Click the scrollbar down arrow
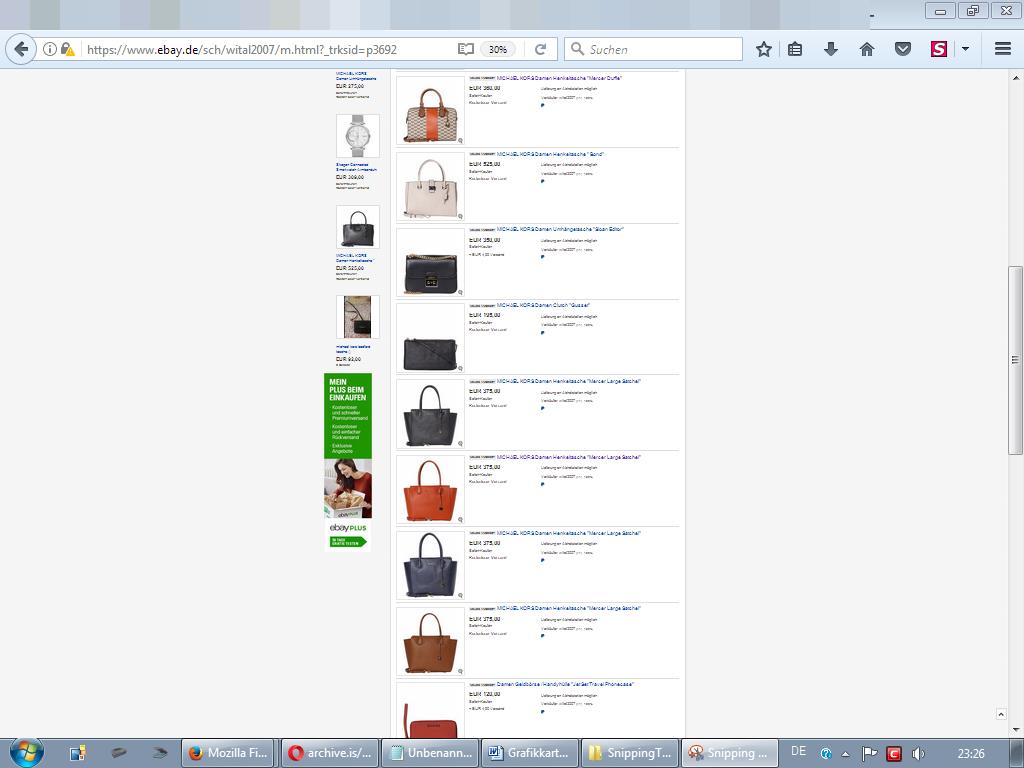Image resolution: width=1024 pixels, height=768 pixels. point(1015,730)
